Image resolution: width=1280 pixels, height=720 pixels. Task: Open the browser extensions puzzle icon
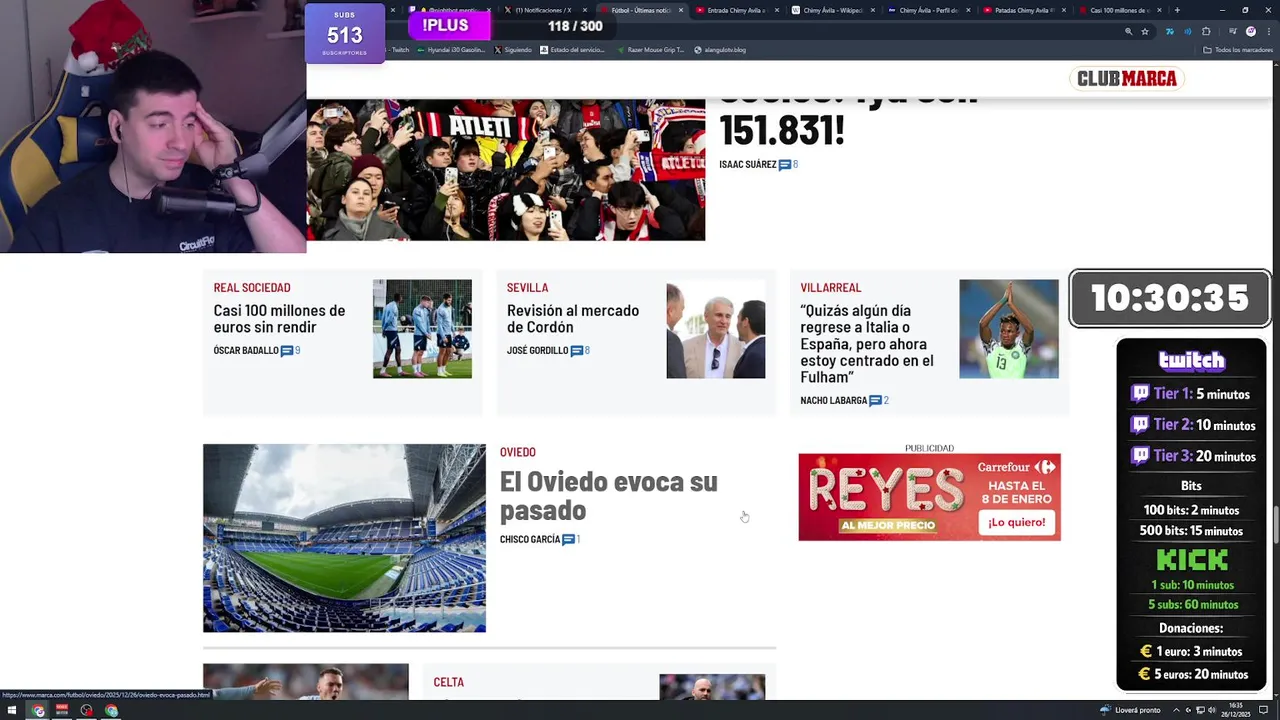point(1206,31)
